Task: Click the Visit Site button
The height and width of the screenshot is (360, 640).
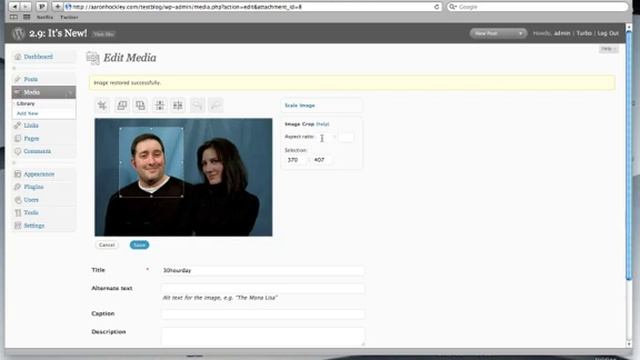Action: [x=104, y=34]
